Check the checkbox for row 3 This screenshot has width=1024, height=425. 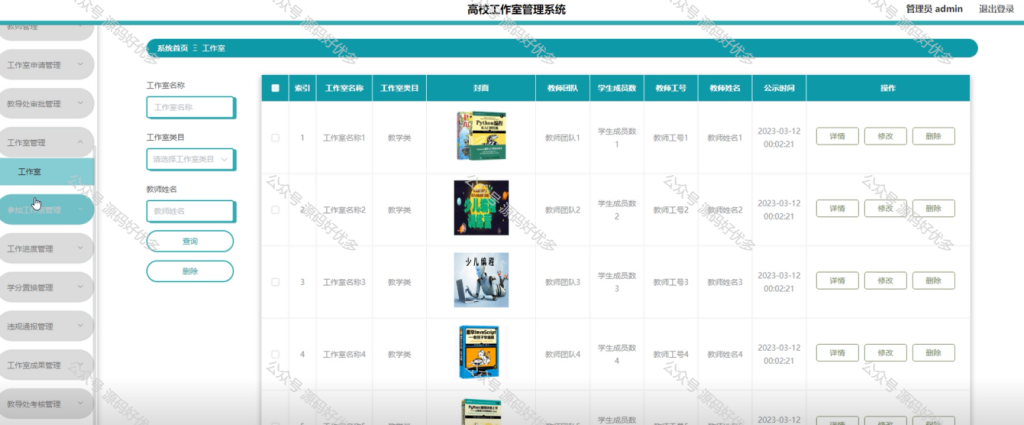point(275,282)
